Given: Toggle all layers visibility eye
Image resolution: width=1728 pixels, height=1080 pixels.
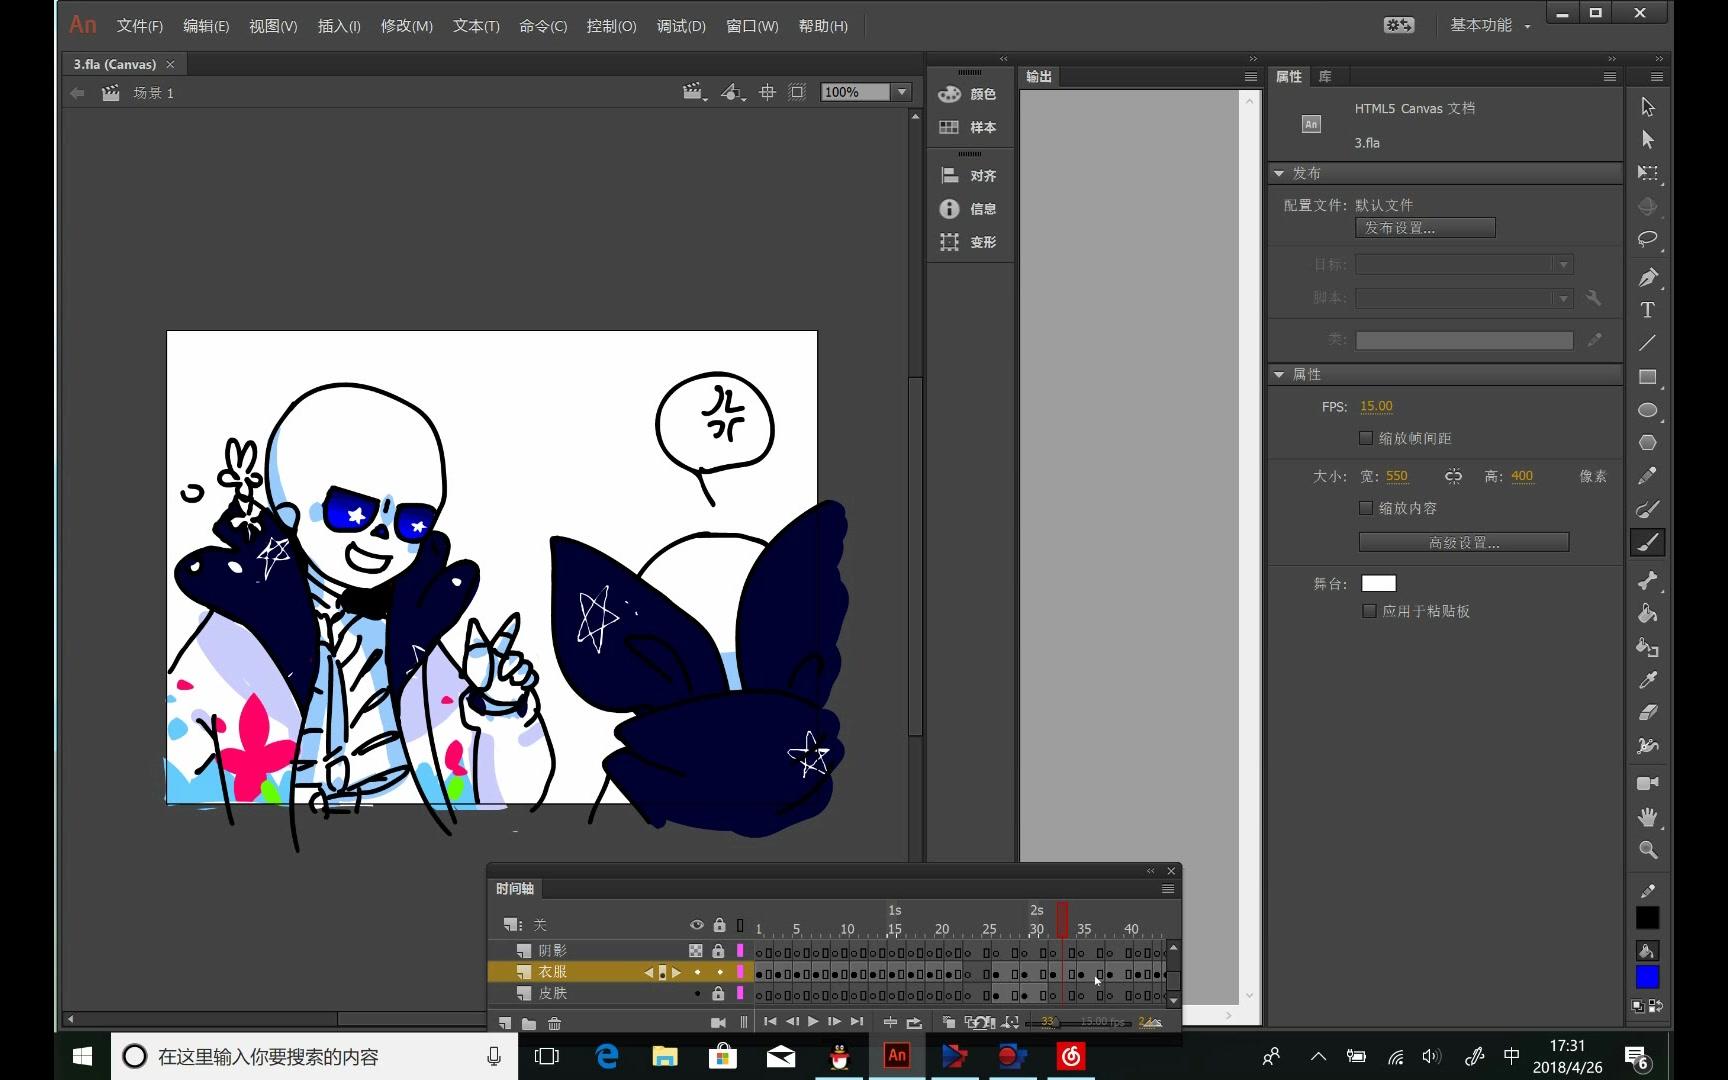Looking at the screenshot, I should pyautogui.click(x=697, y=925).
